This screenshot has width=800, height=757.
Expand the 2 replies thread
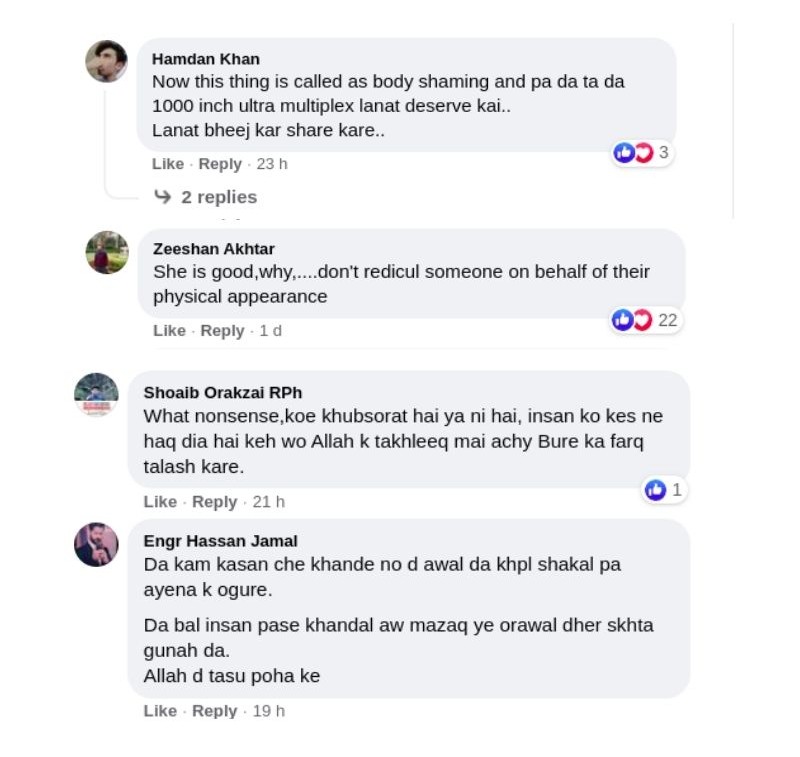click(218, 197)
